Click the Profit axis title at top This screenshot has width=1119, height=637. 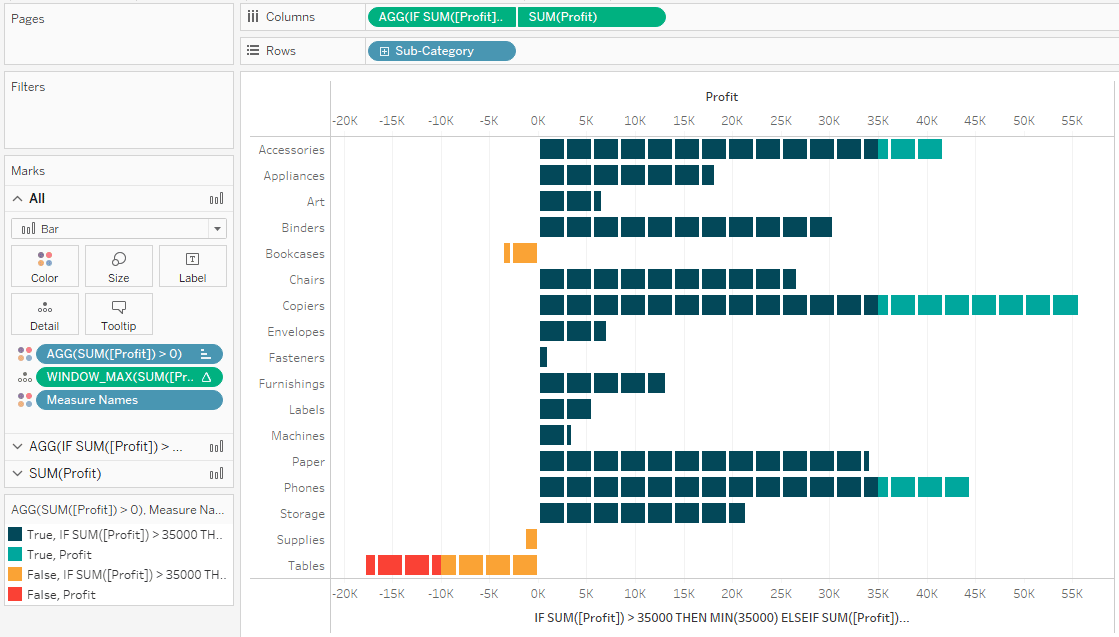721,97
